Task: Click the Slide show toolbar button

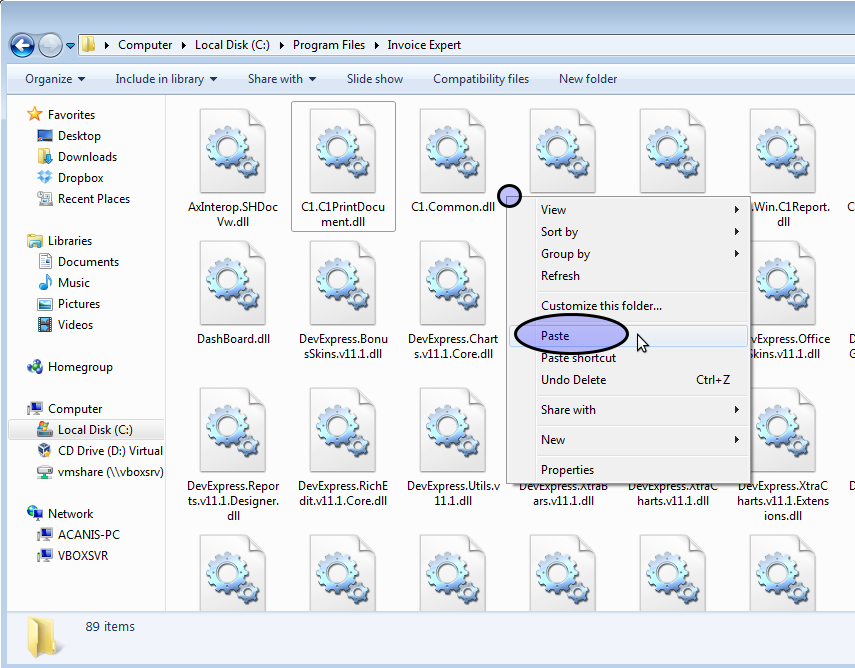Action: [x=375, y=79]
